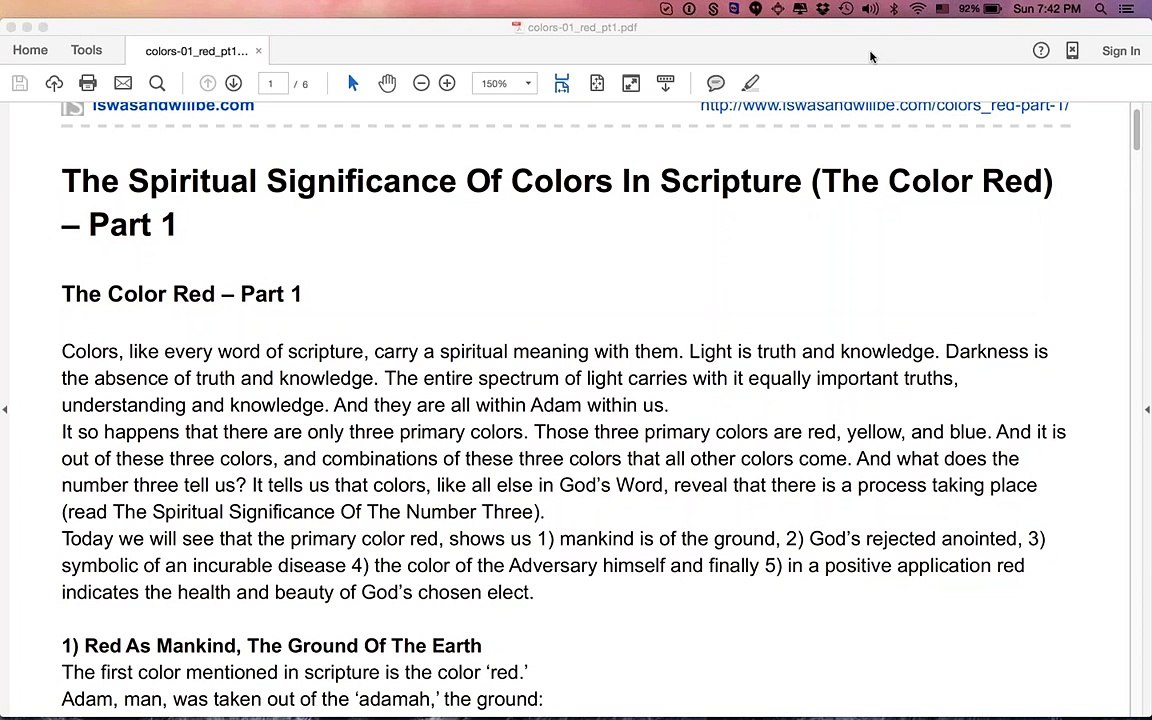The image size is (1152, 720).
Task: Select the arrow selection tool
Action: pos(353,83)
